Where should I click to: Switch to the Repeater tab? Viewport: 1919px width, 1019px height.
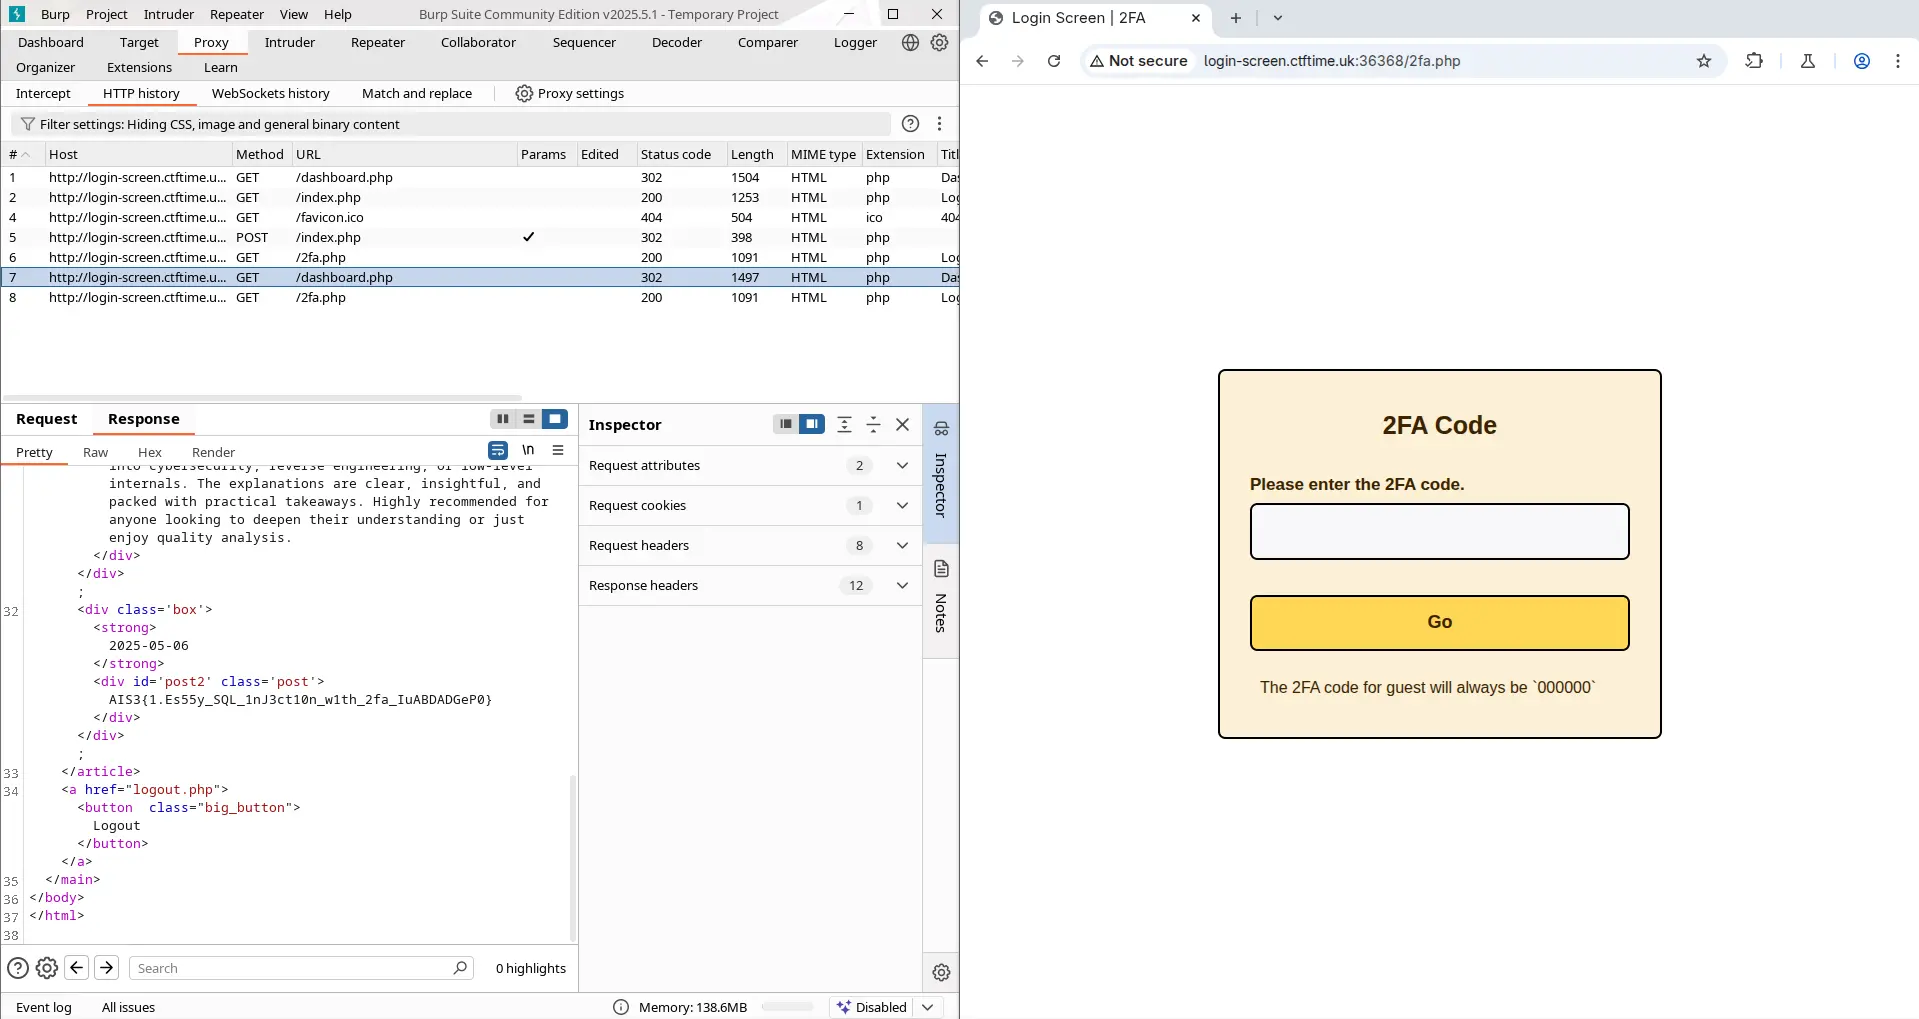377,42
